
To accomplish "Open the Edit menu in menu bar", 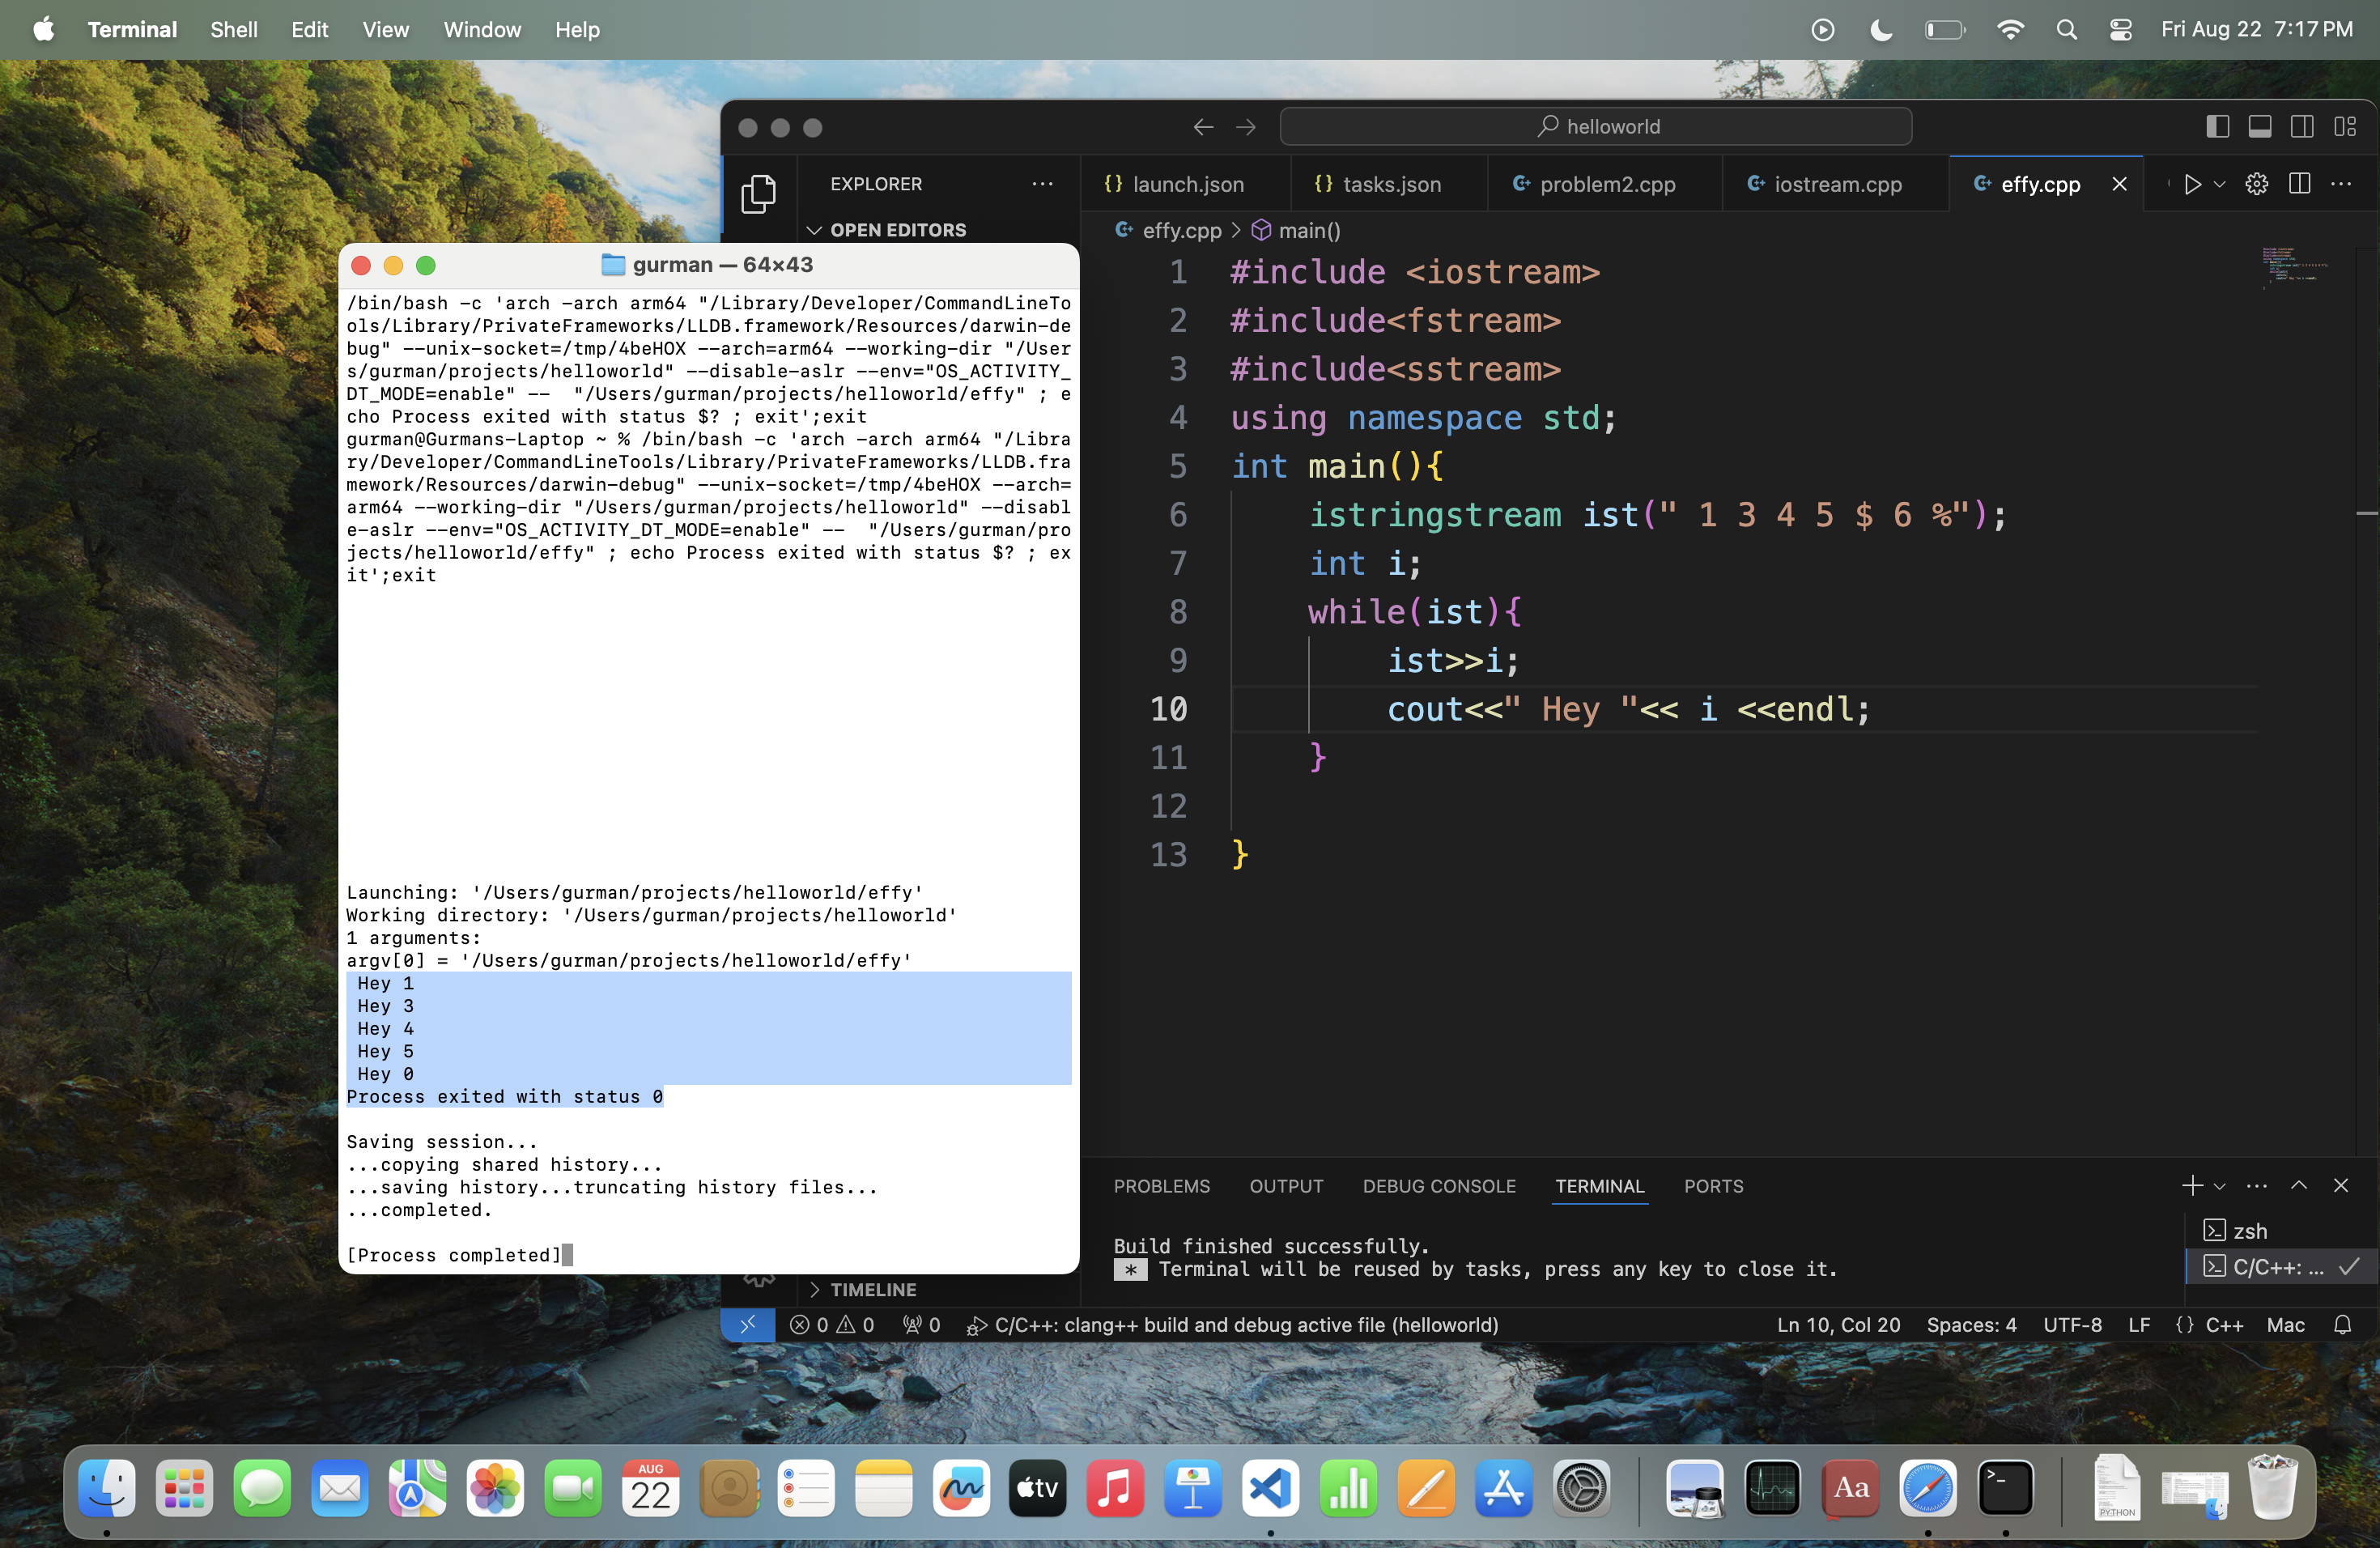I will (309, 29).
